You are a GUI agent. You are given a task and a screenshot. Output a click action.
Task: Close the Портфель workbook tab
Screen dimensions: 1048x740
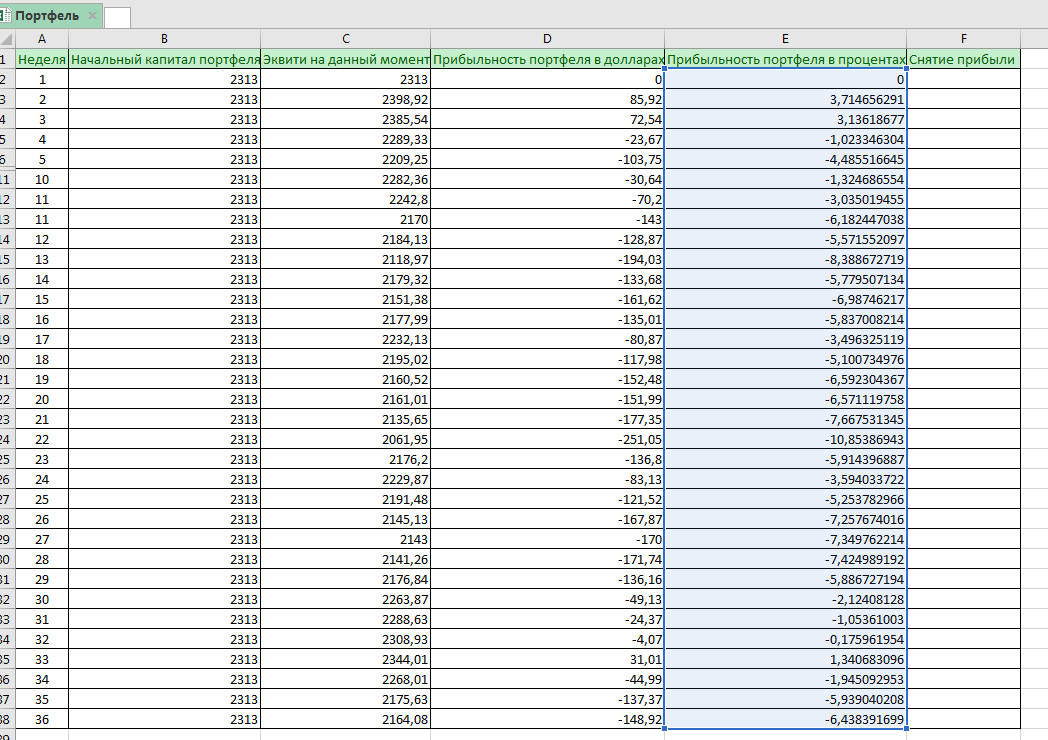[x=92, y=16]
